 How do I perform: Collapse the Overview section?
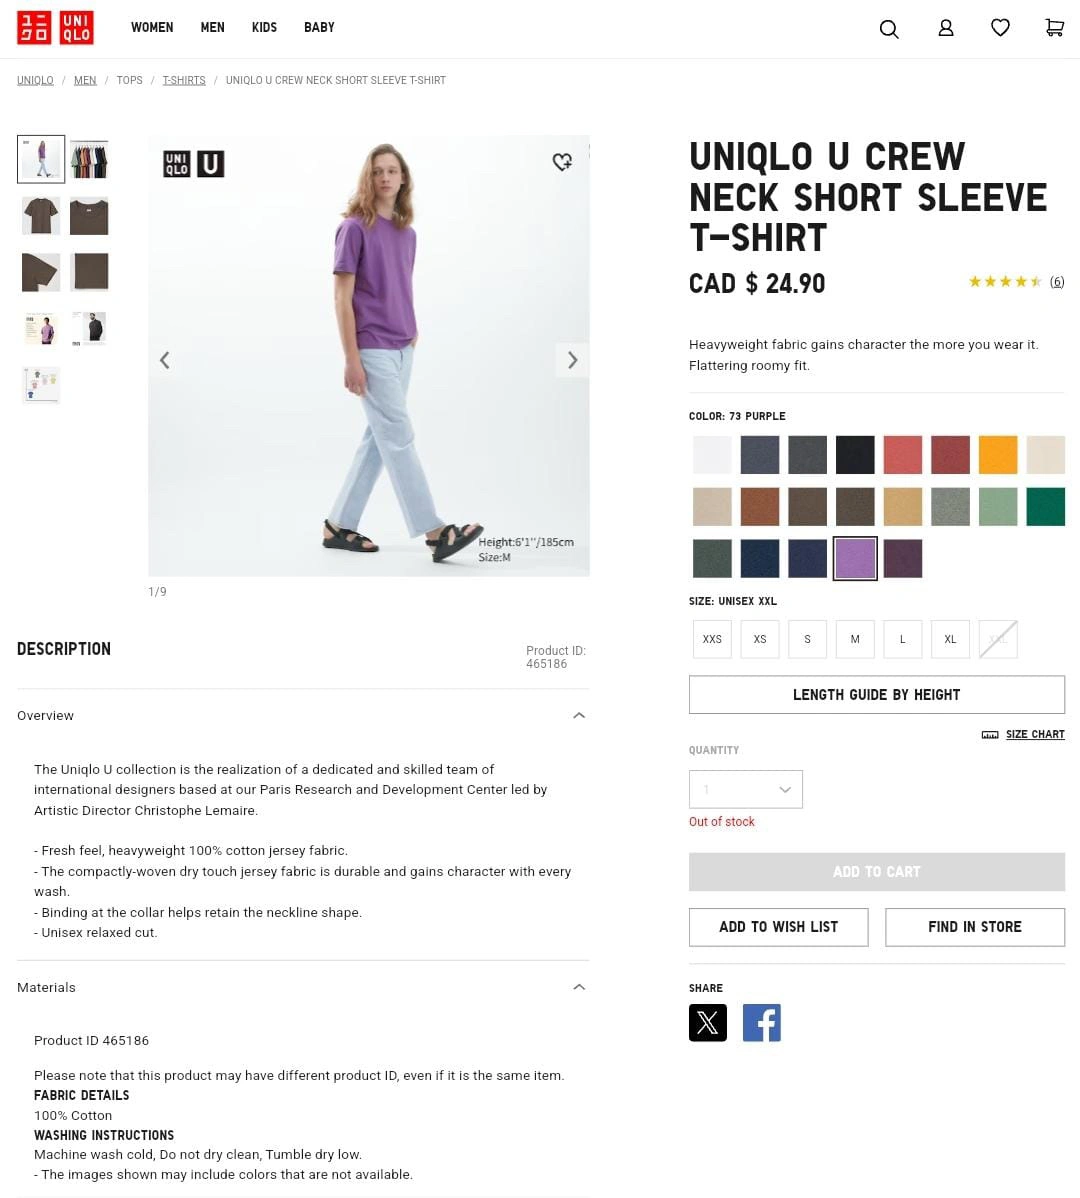579,715
